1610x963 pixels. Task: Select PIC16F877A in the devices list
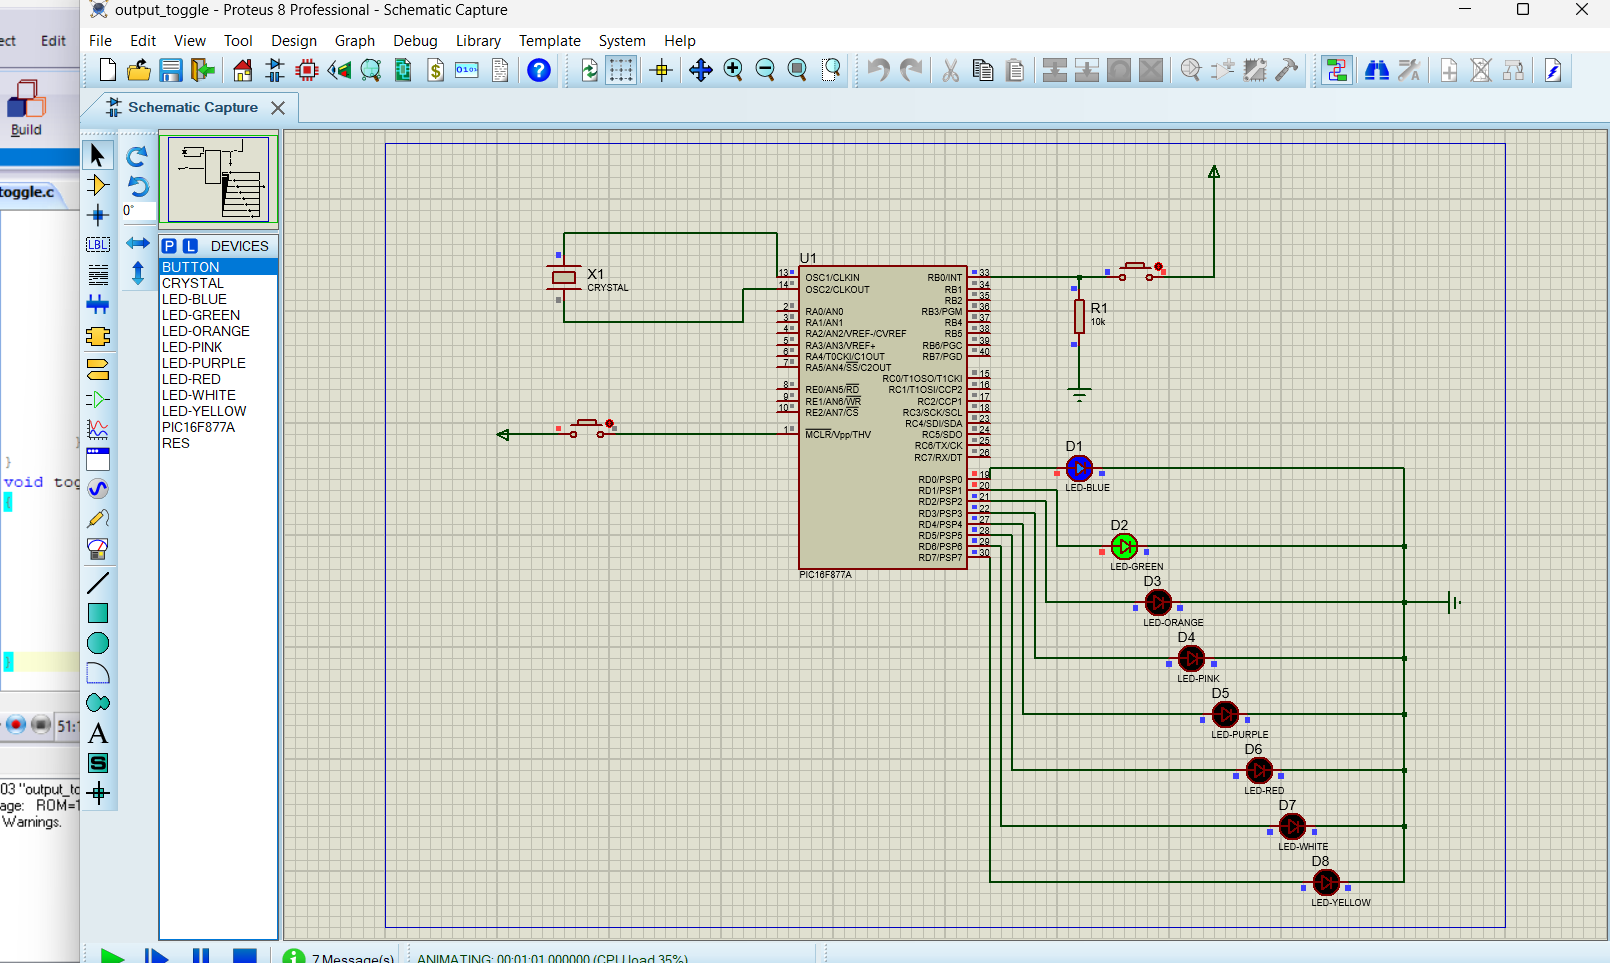point(218,427)
